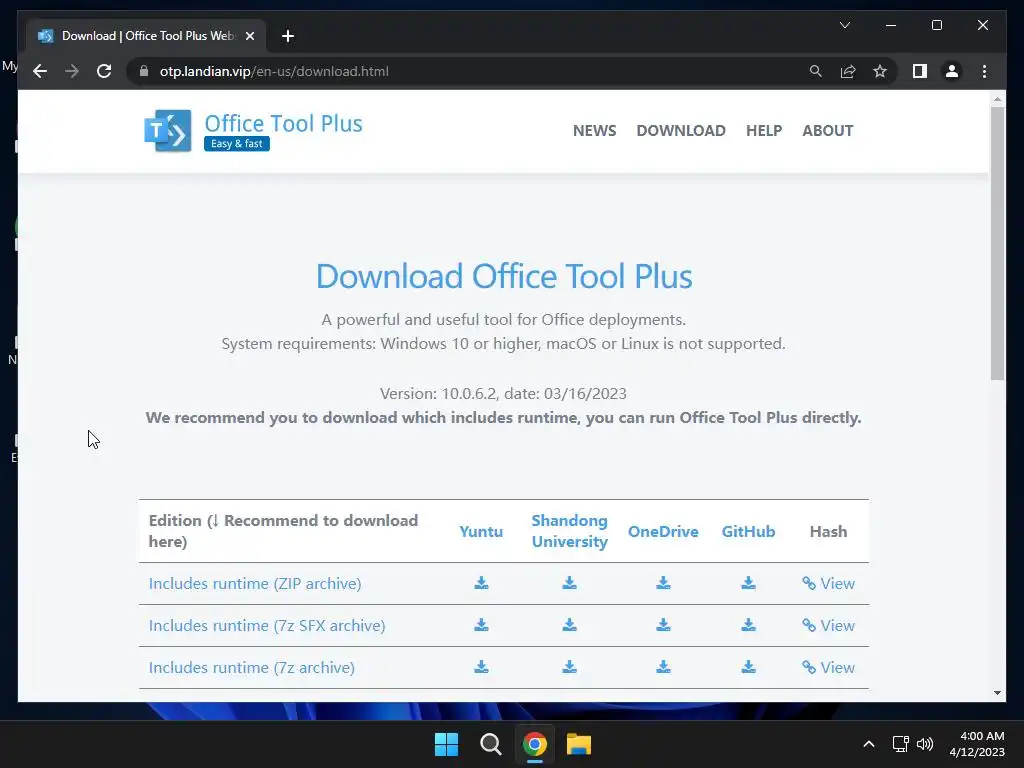Open the ABOUT menu item
The image size is (1024, 768).
827,131
